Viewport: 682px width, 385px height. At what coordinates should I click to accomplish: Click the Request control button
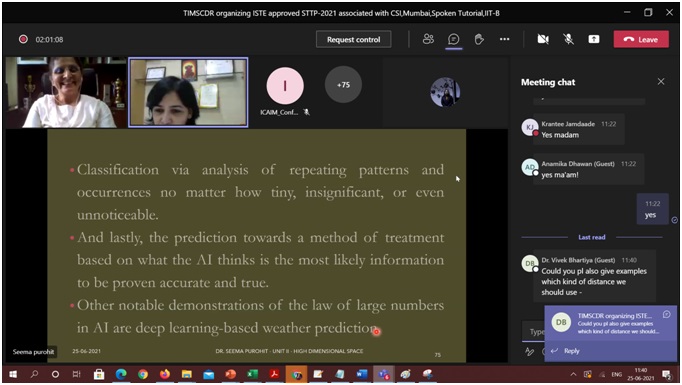pyautogui.click(x=353, y=40)
